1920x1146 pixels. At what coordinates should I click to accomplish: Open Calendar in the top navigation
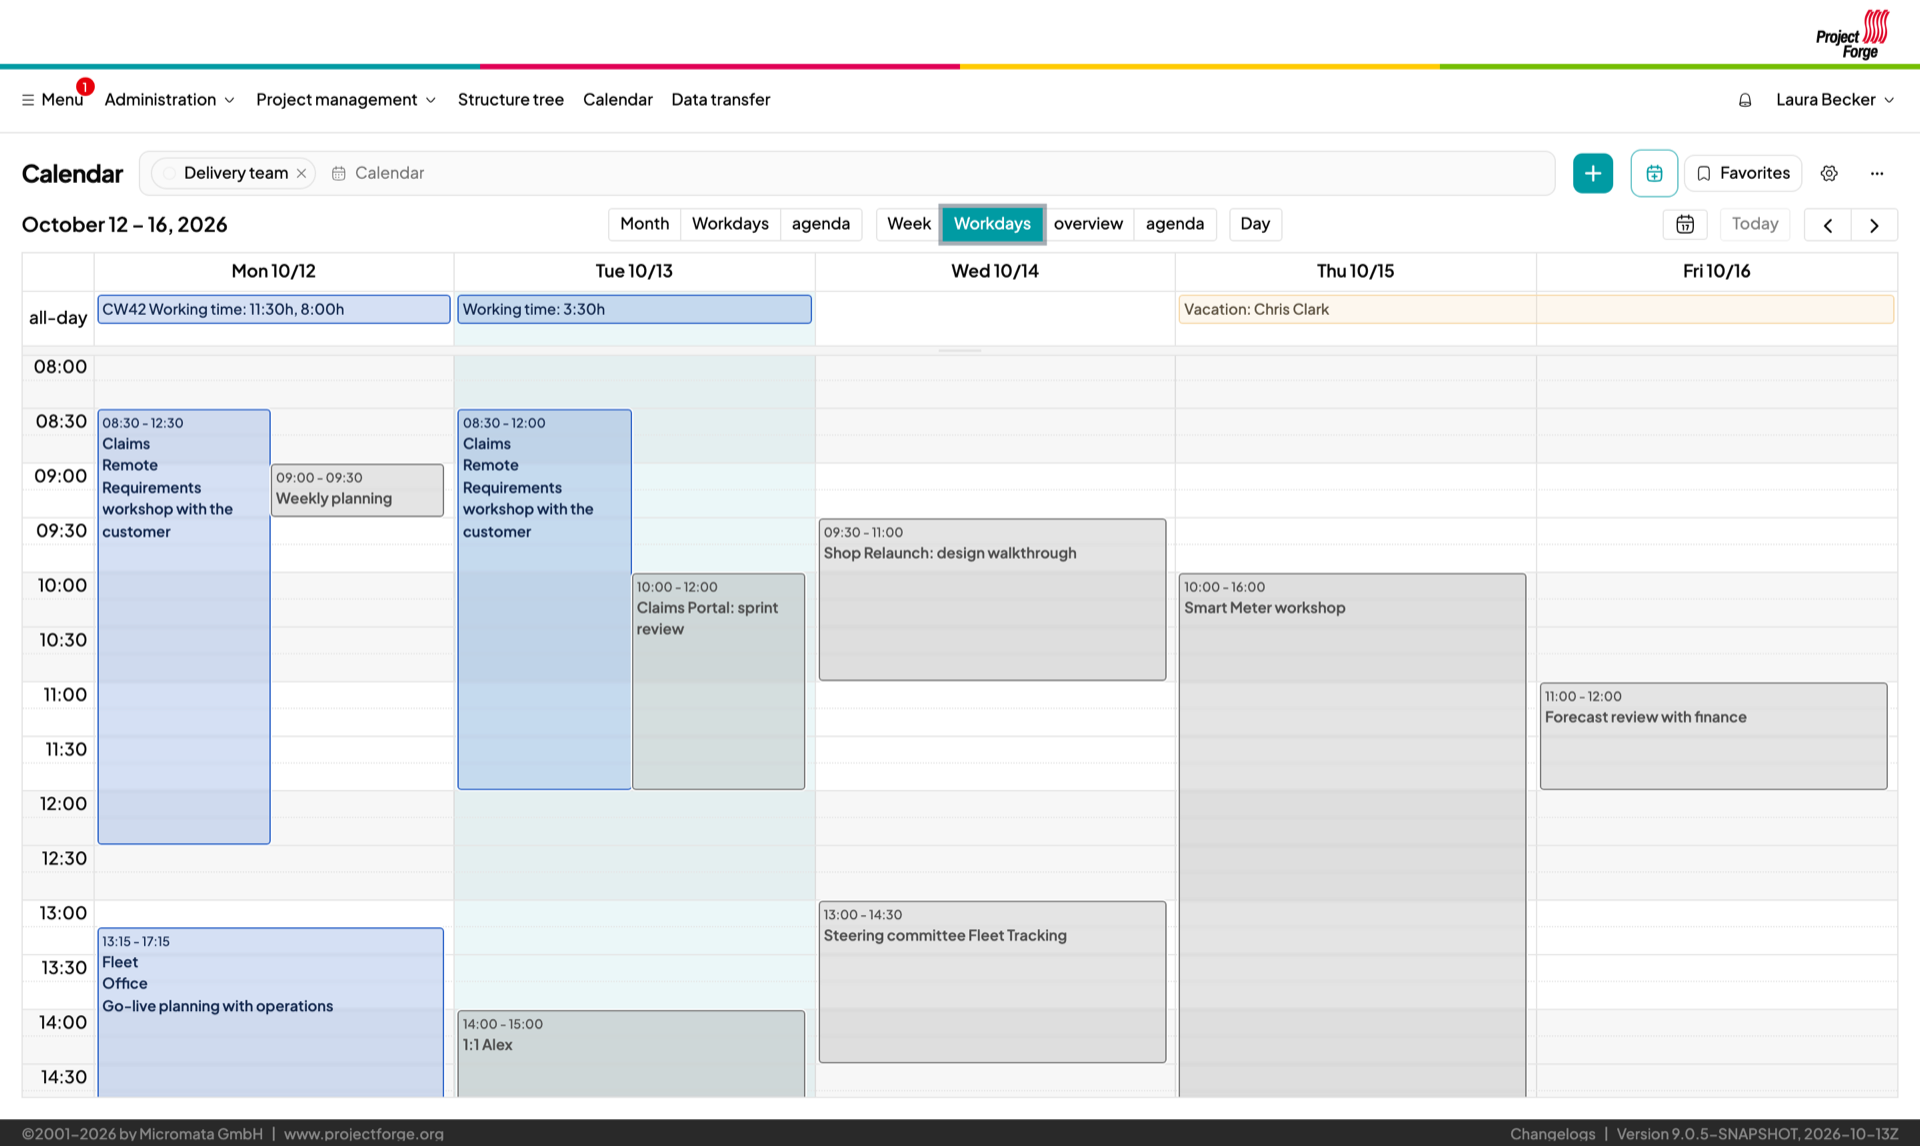click(617, 99)
